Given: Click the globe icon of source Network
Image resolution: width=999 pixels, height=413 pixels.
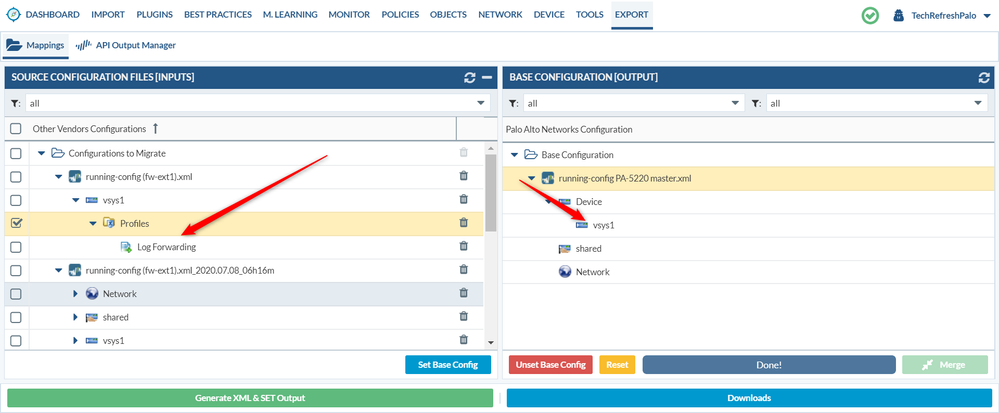Looking at the screenshot, I should 92,294.
